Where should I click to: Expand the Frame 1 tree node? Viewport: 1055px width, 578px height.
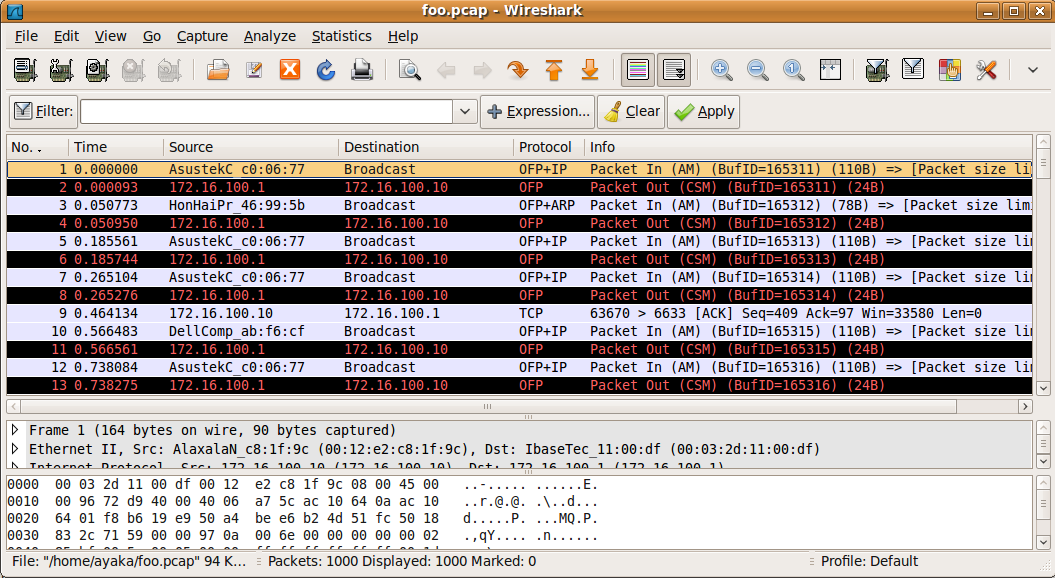pyautogui.click(x=15, y=431)
